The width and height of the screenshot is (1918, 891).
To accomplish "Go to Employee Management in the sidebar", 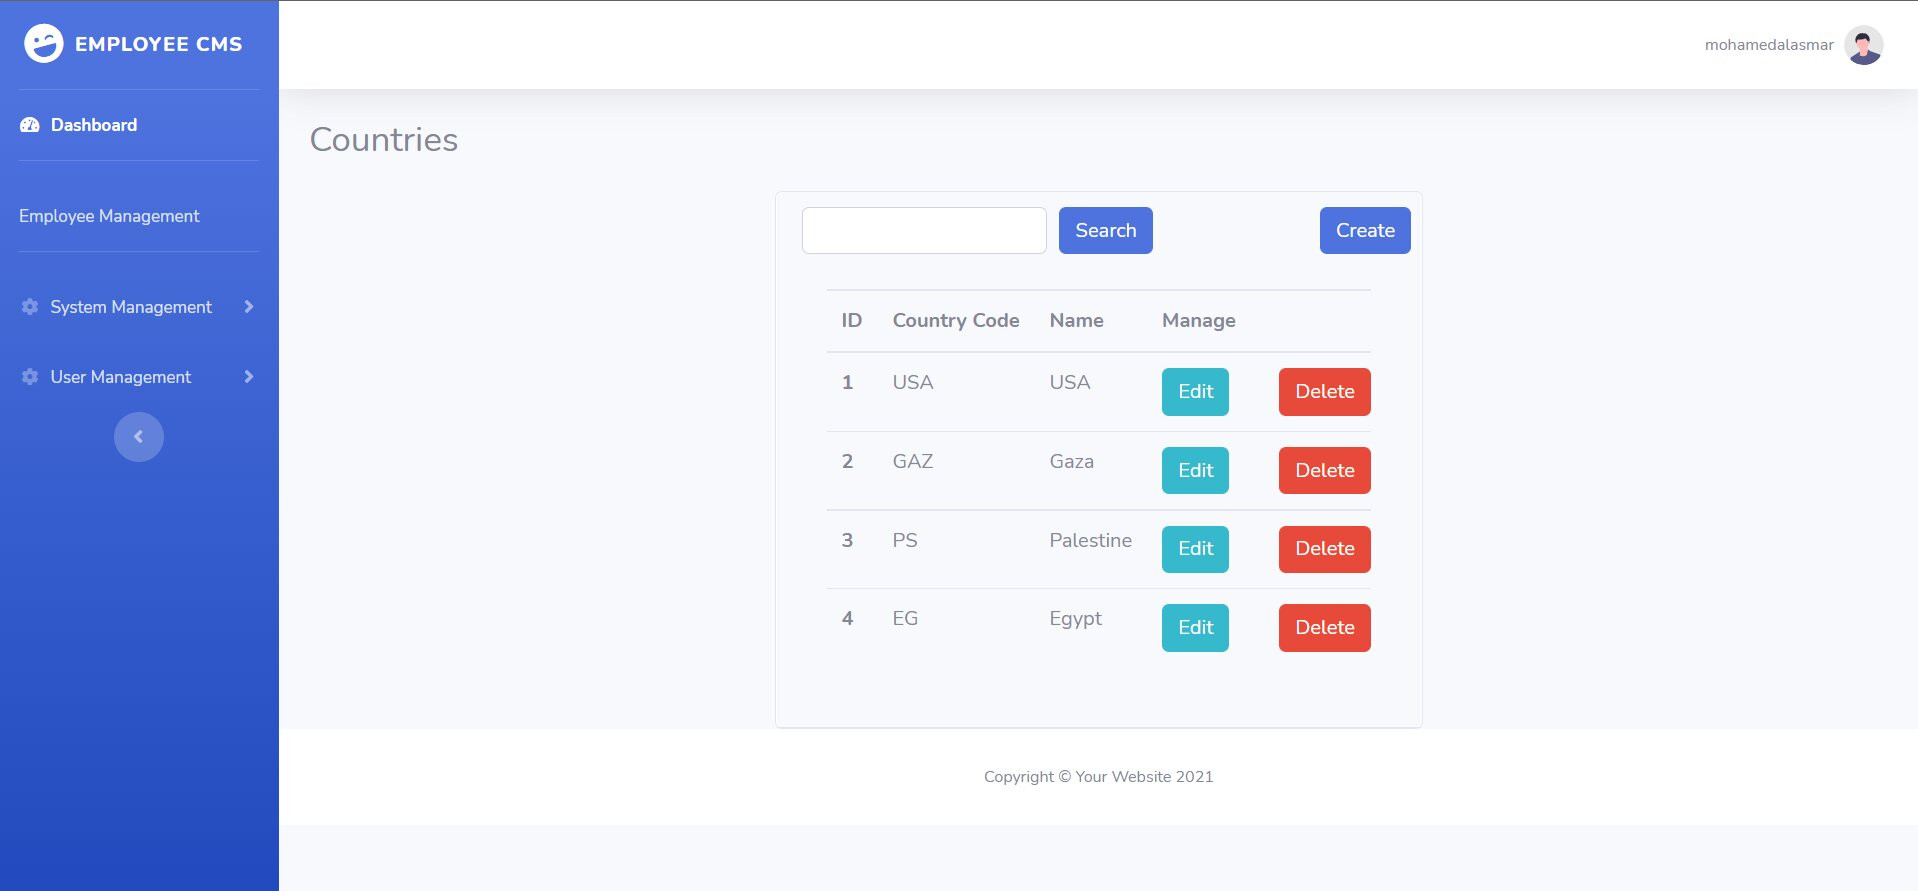I will [x=109, y=216].
